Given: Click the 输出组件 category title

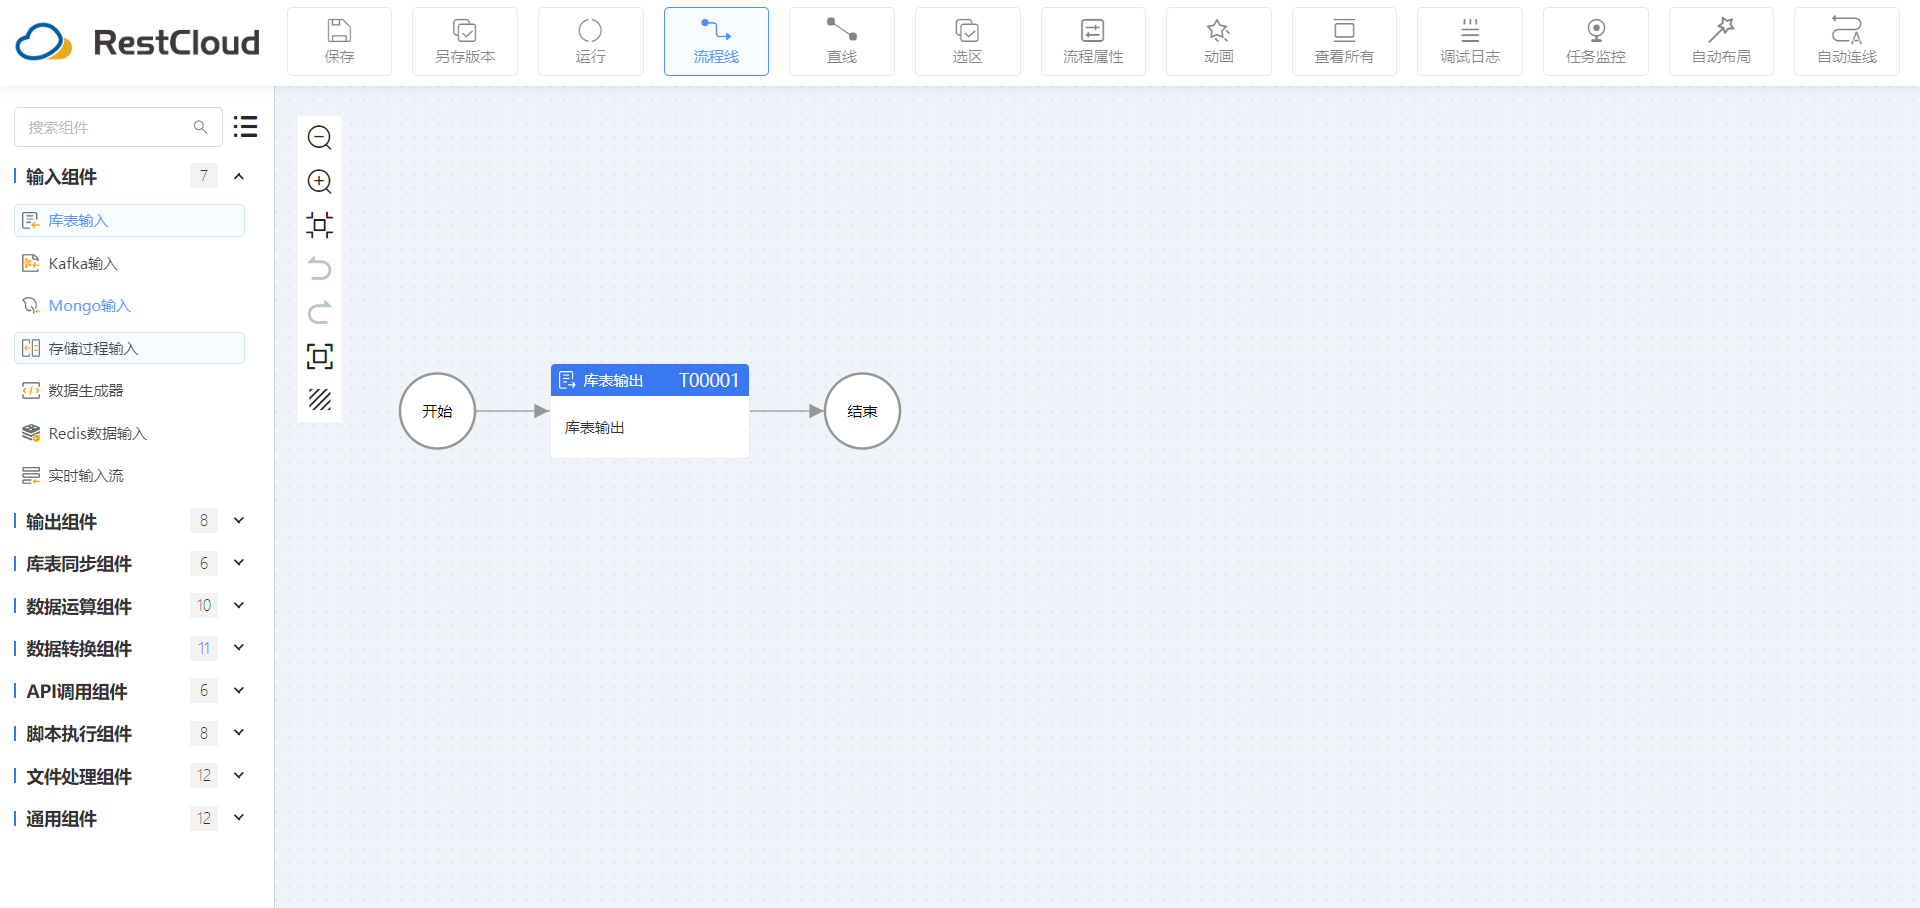Looking at the screenshot, I should [61, 522].
